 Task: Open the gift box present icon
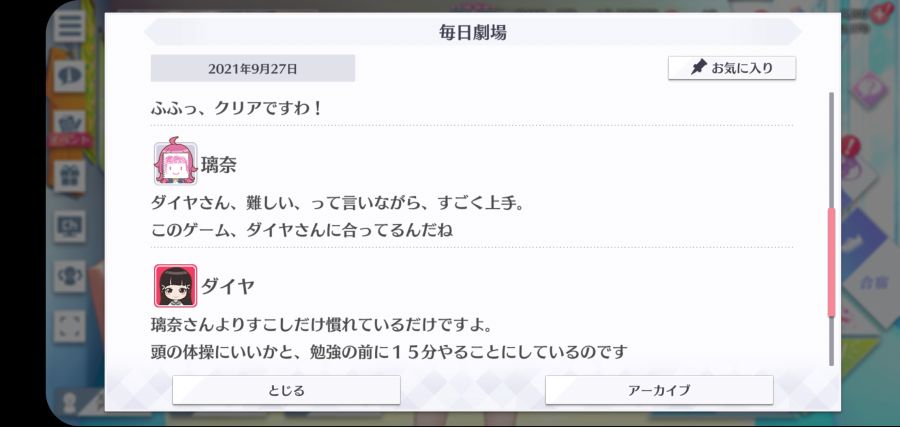coord(69,175)
